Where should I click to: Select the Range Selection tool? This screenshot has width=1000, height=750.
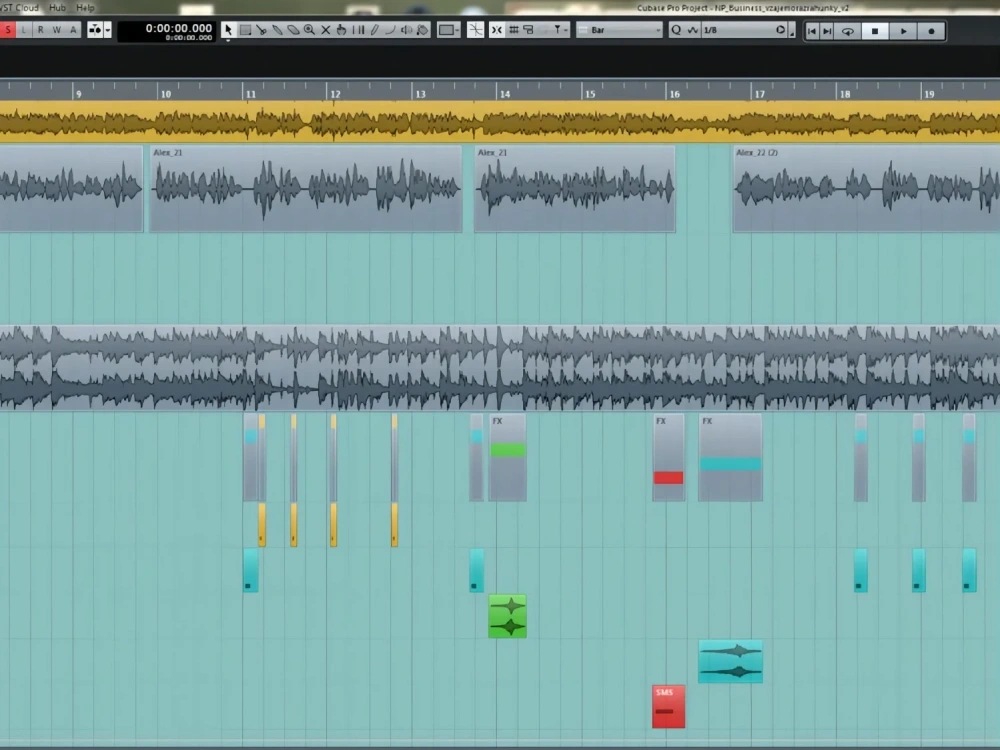pos(245,30)
